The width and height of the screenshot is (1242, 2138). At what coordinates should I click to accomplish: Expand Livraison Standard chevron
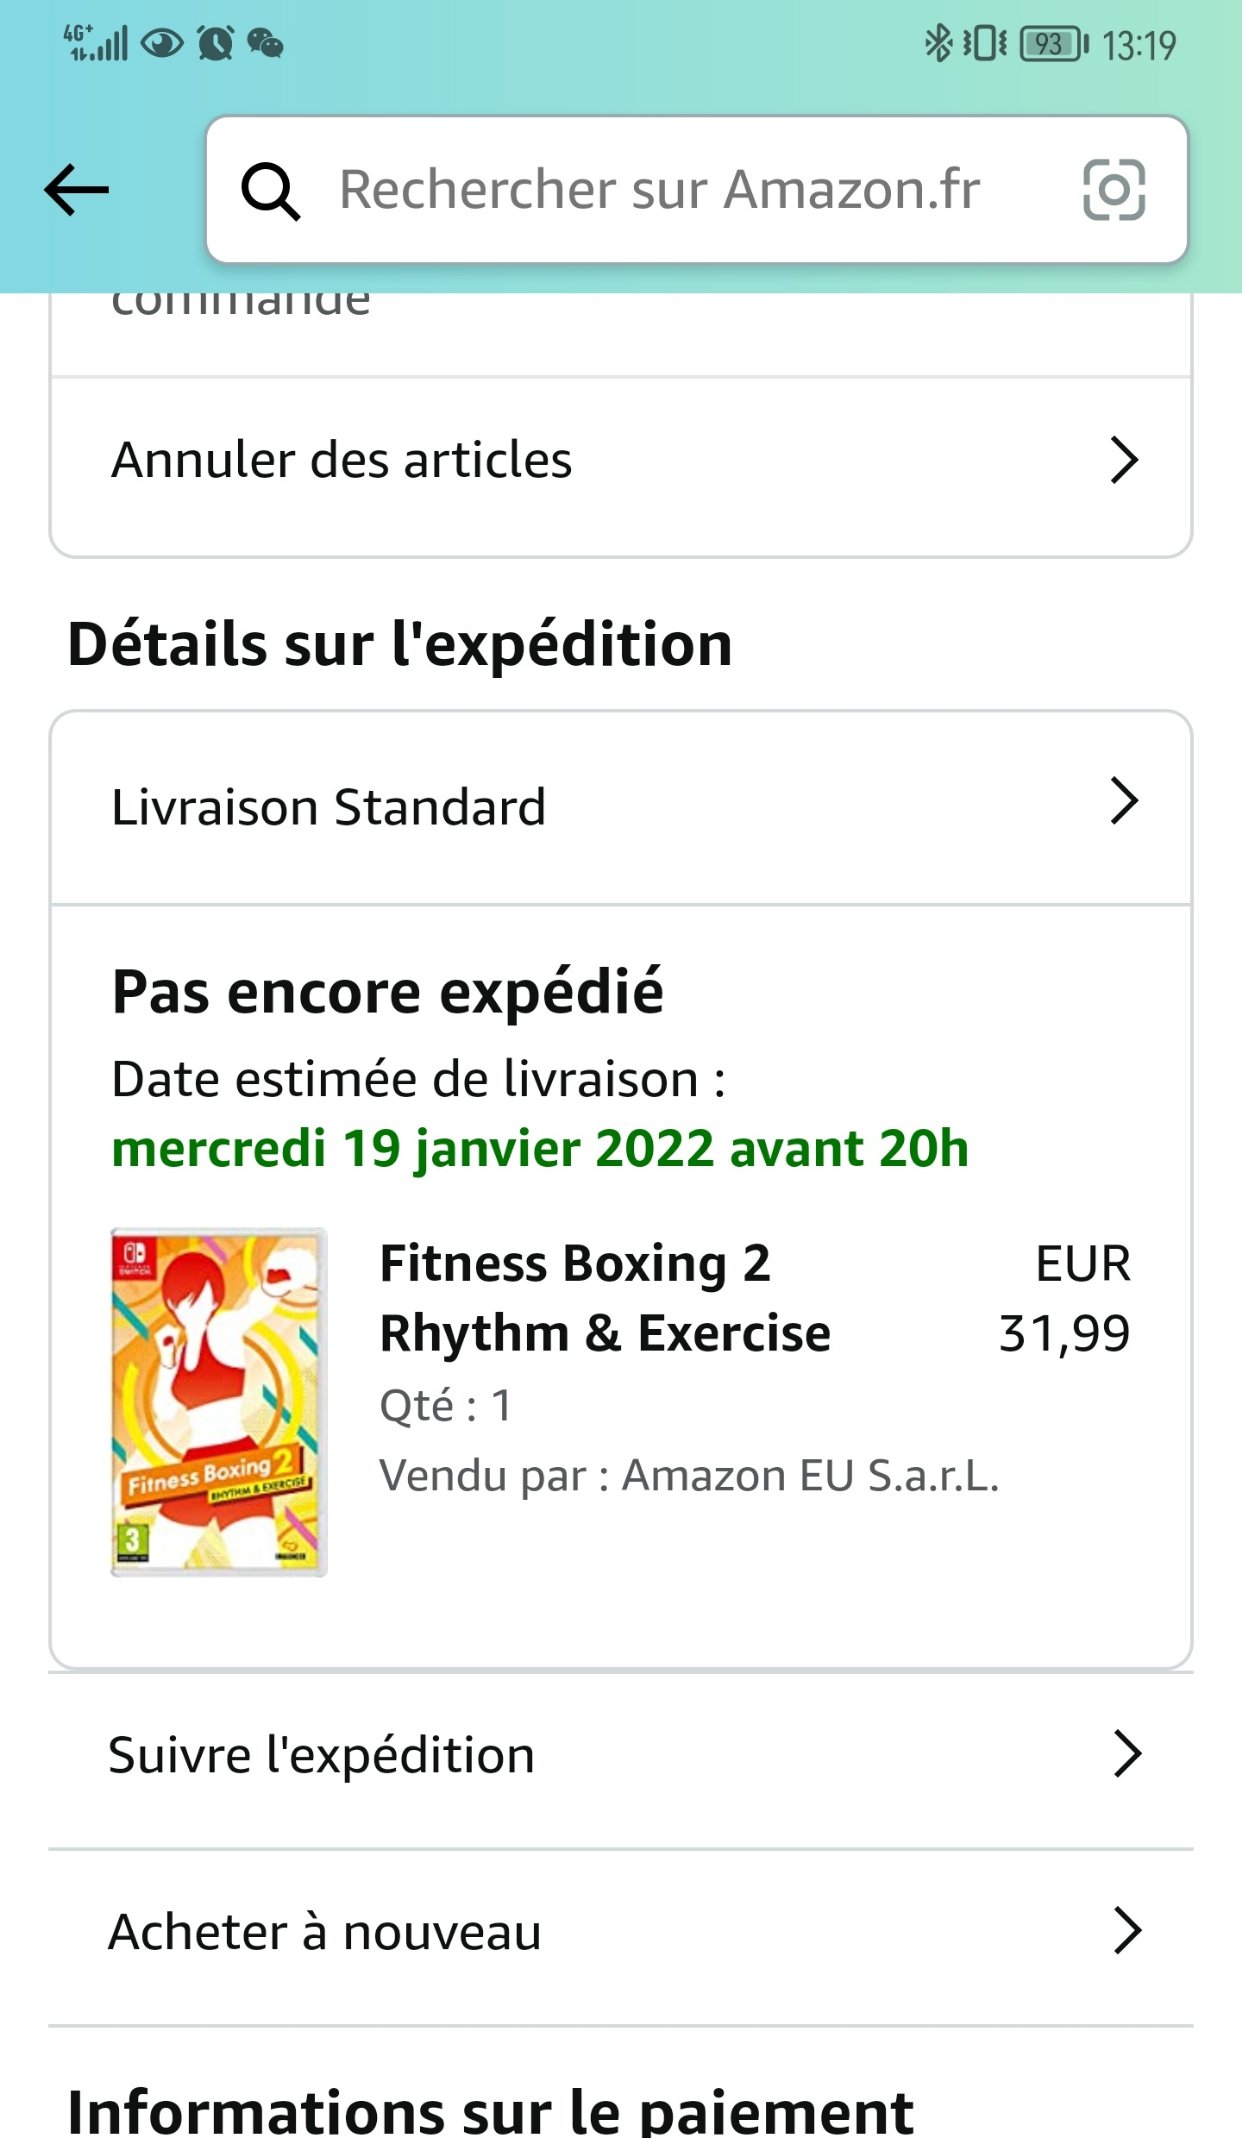click(x=1125, y=801)
